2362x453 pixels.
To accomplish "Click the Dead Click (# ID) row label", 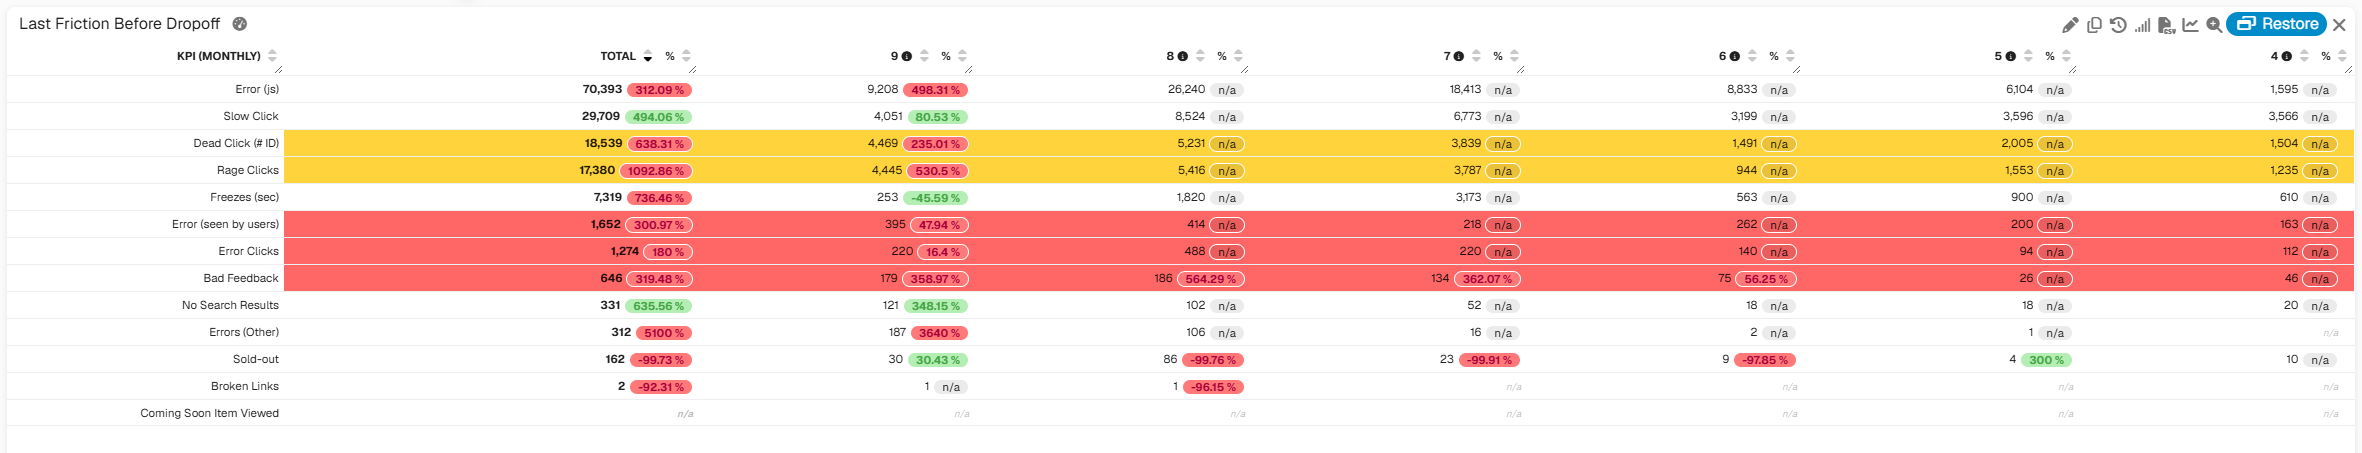I will pos(236,143).
